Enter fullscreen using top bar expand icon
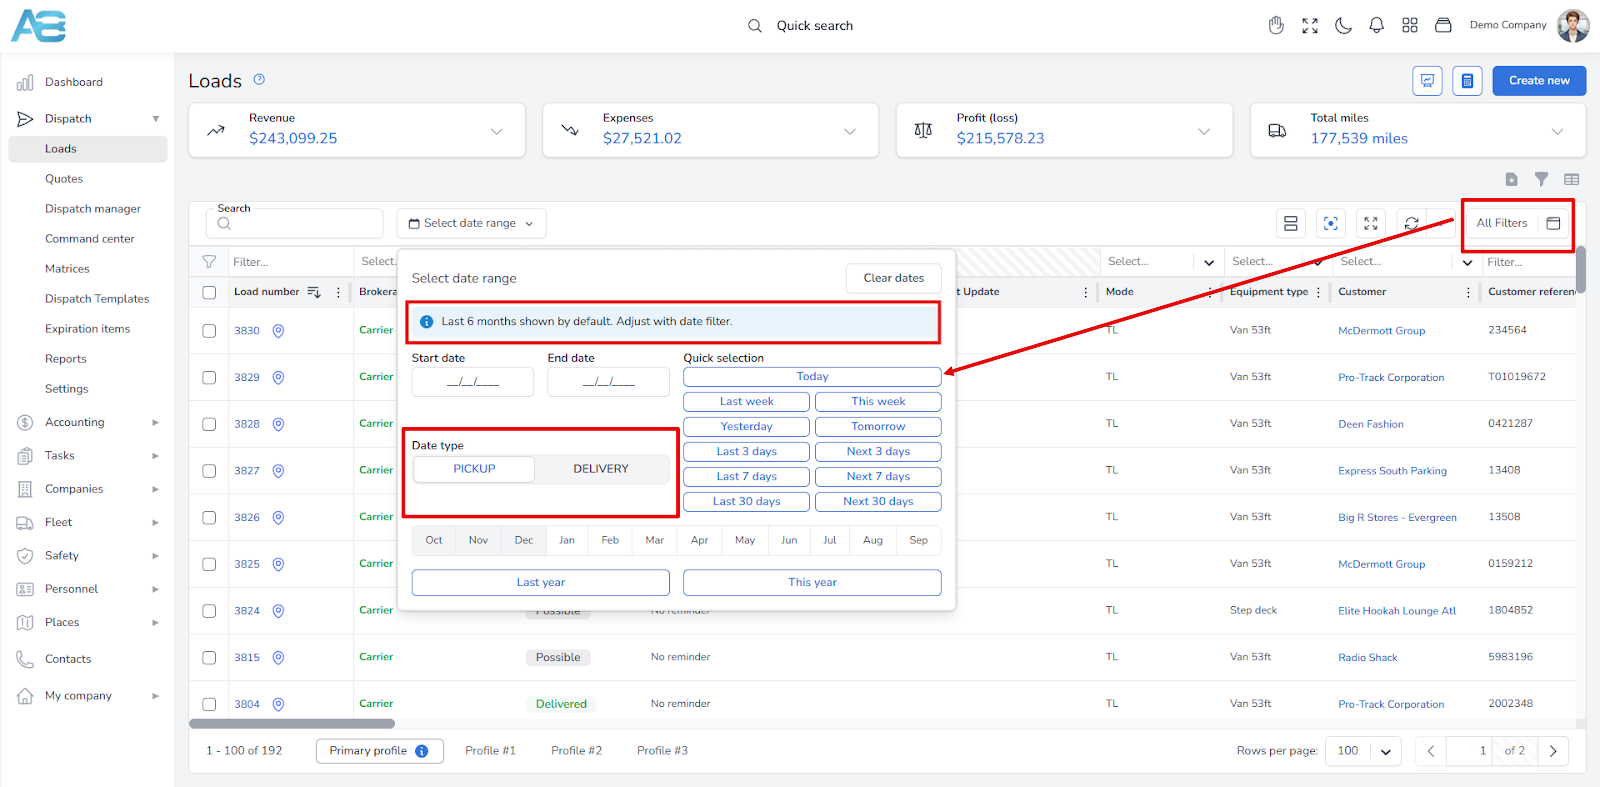This screenshot has height=787, width=1600. pyautogui.click(x=1310, y=26)
